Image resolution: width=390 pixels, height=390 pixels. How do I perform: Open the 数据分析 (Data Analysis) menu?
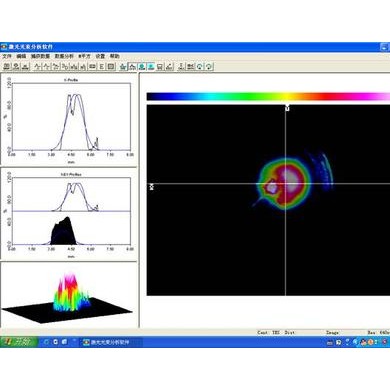(x=64, y=56)
